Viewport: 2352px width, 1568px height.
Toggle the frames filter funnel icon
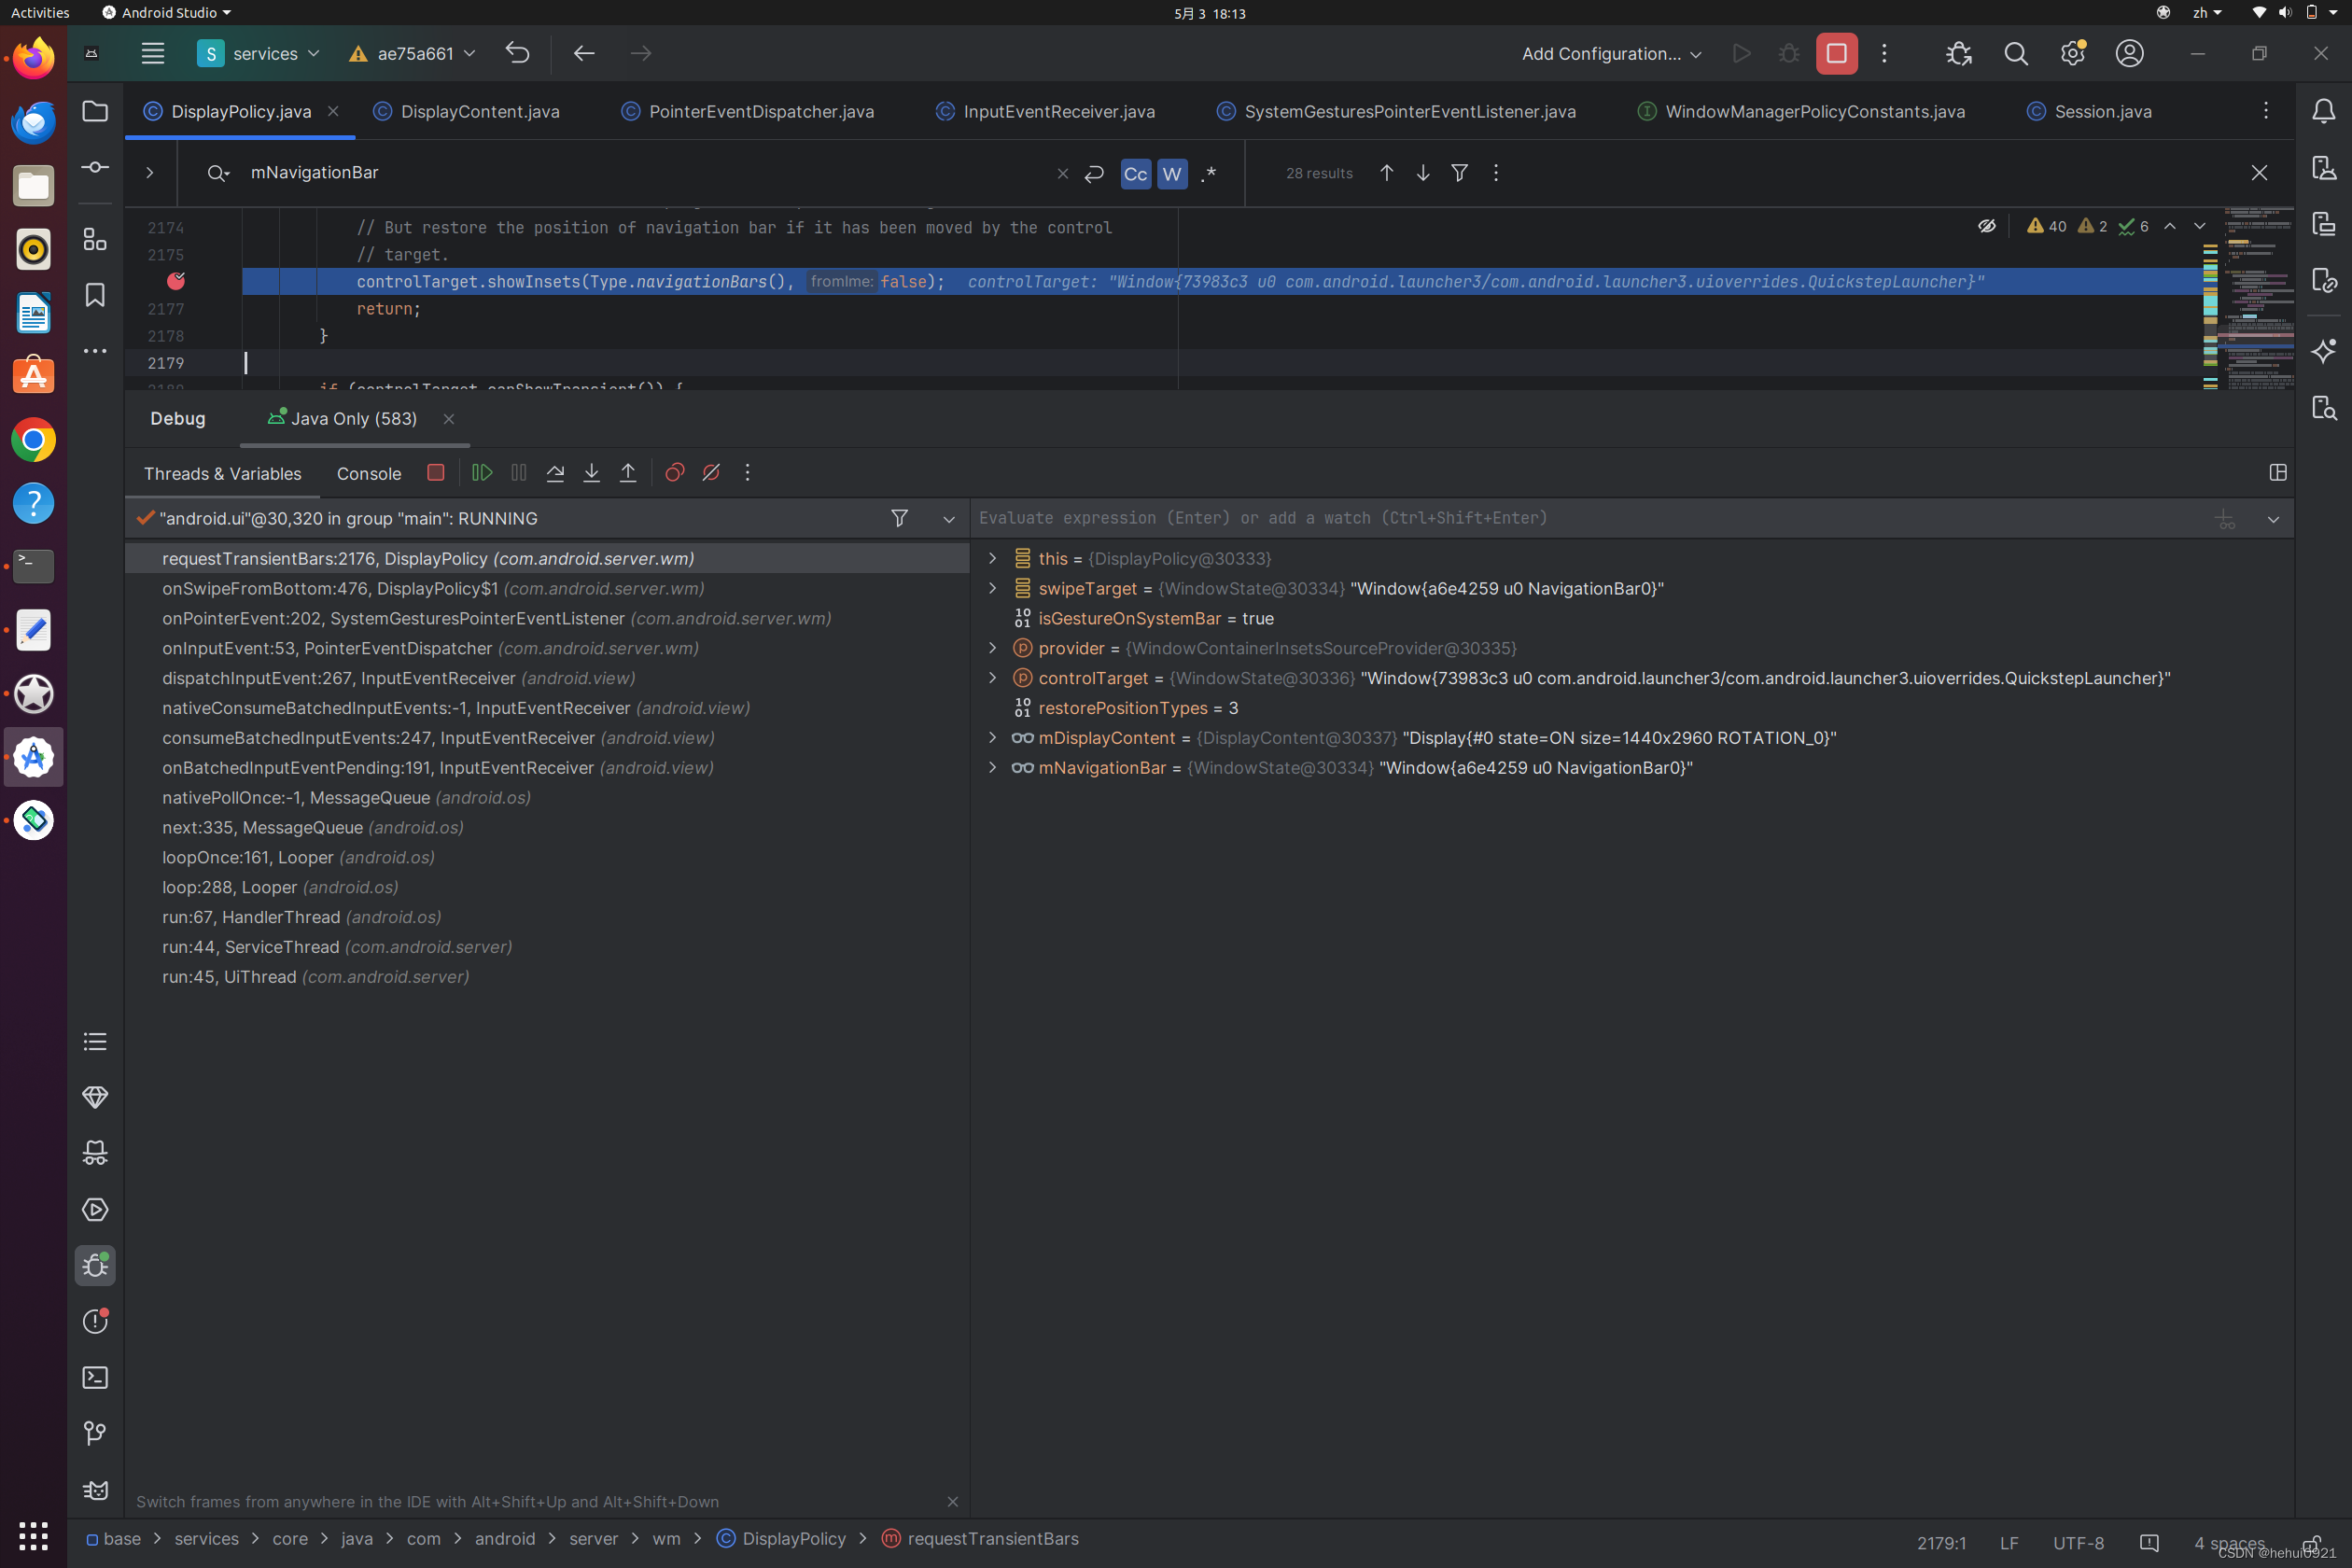point(899,518)
